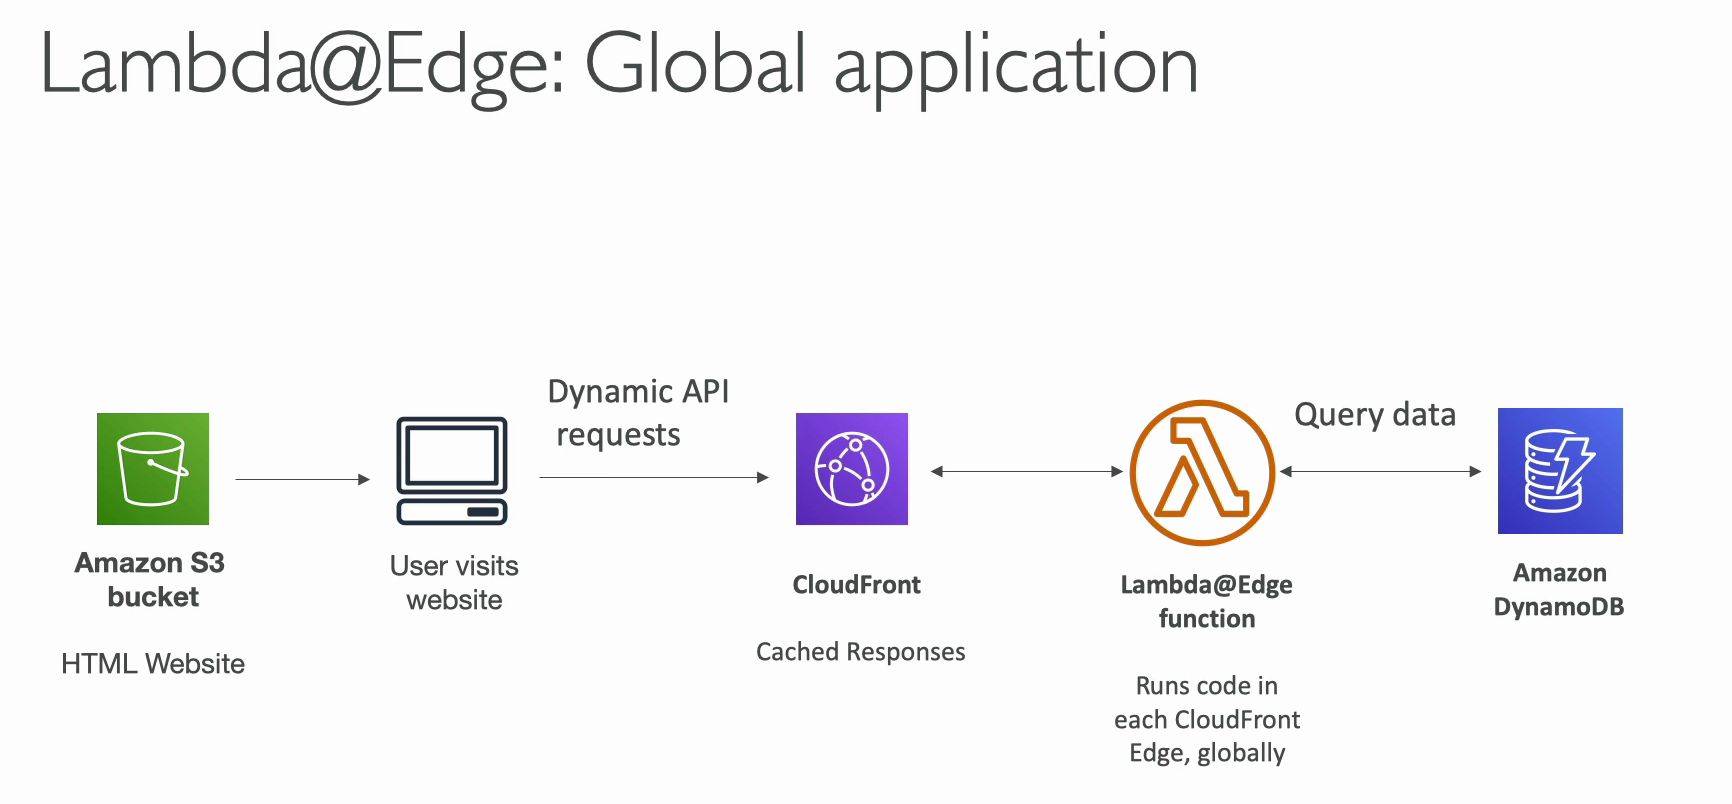This screenshot has height=804, width=1732.
Task: Click the 'Cached Responses' caption
Action: 861,652
